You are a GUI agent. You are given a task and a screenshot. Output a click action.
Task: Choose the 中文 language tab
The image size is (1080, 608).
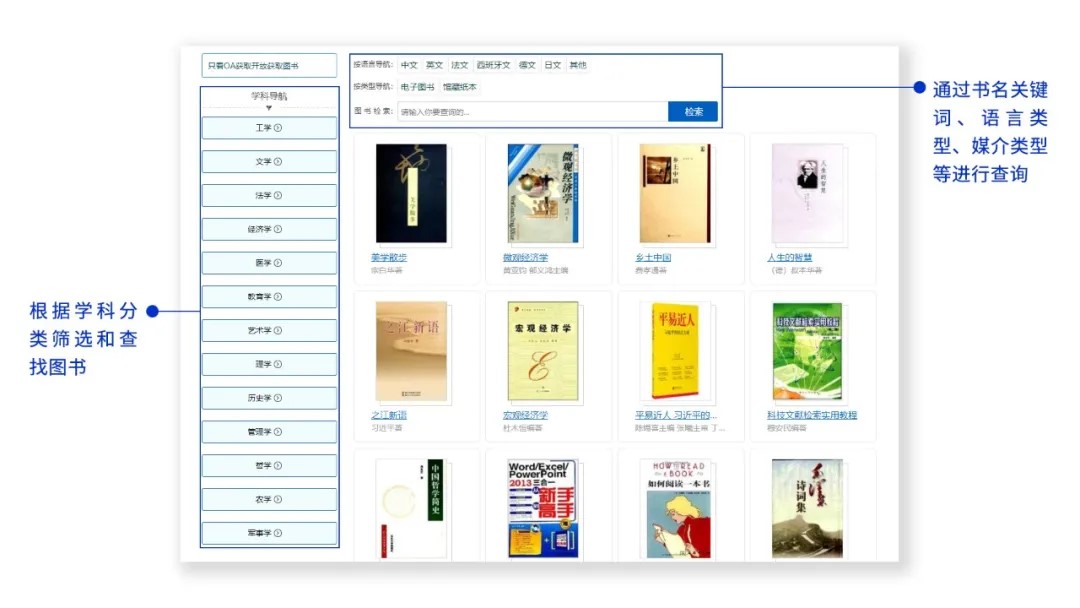[x=409, y=65]
